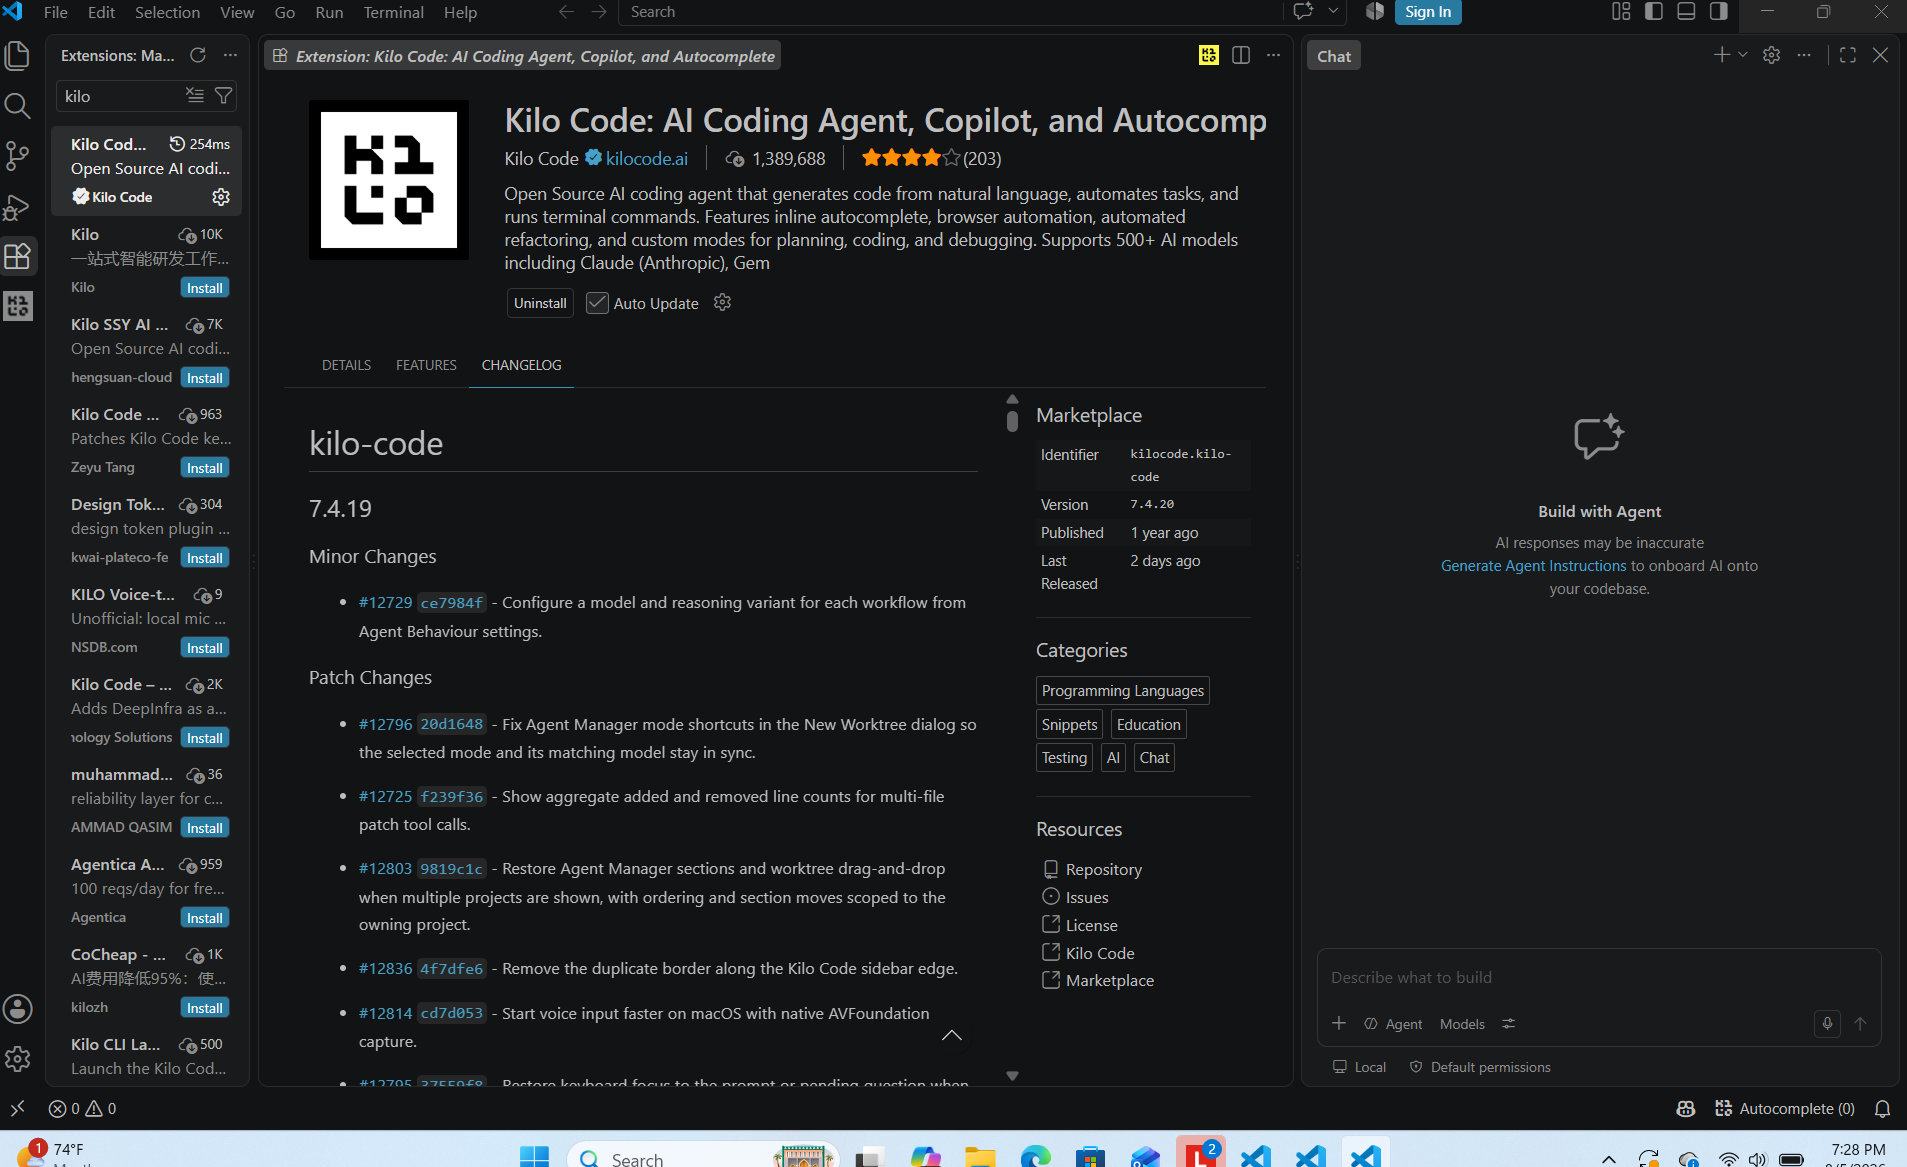The image size is (1907, 1167).
Task: Open the File menu
Action: [x=56, y=12]
